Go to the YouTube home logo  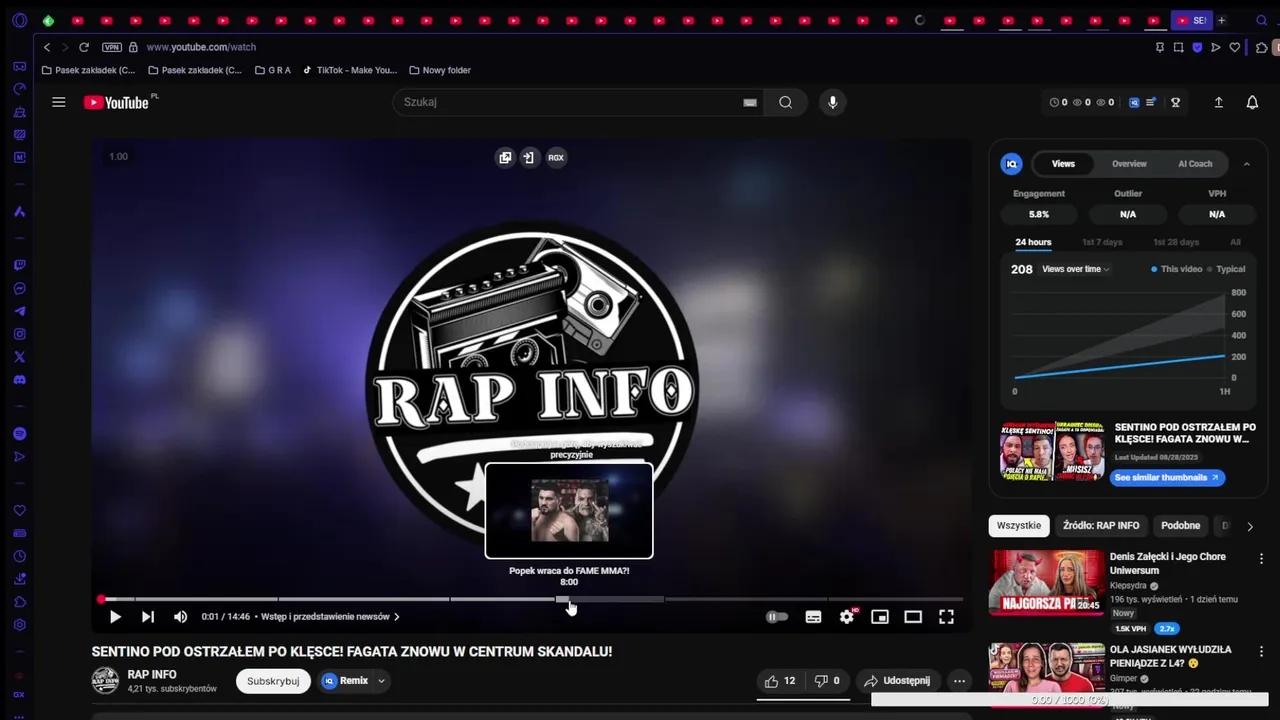pyautogui.click(x=117, y=102)
